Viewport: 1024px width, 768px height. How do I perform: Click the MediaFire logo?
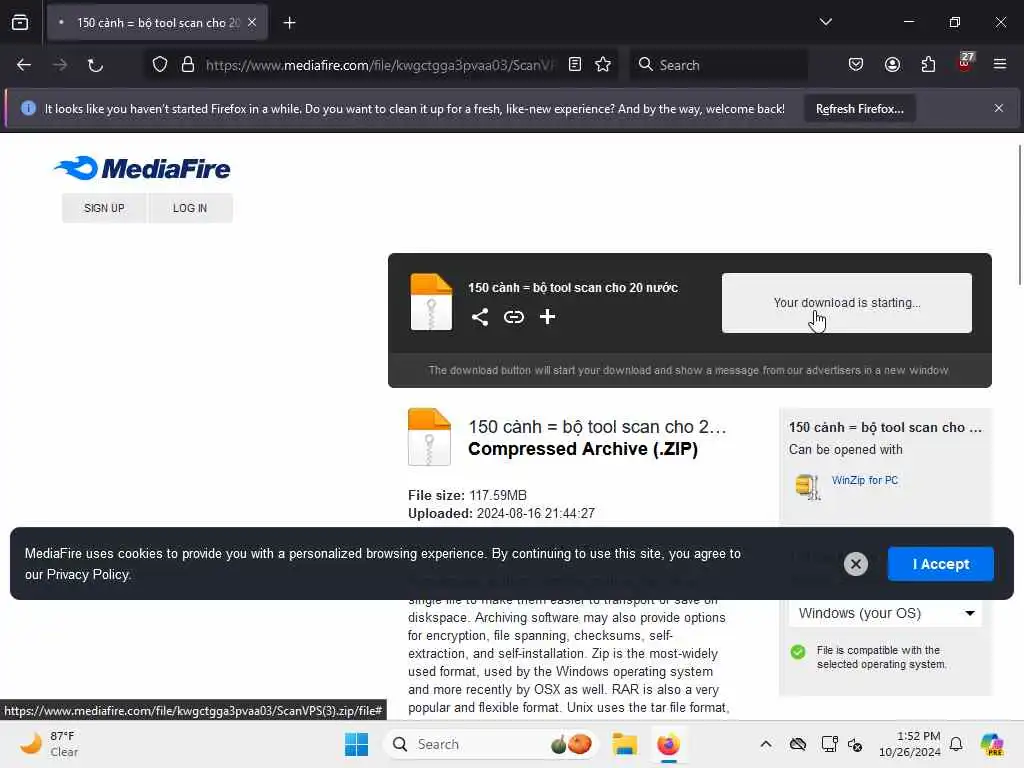(142, 168)
